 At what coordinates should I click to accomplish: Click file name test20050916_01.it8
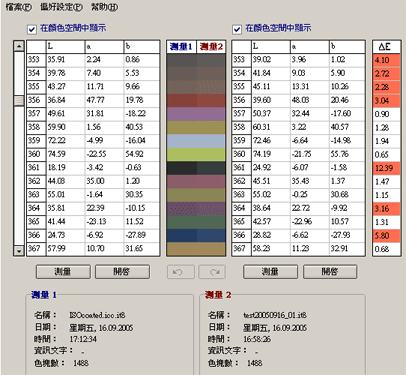(275, 315)
